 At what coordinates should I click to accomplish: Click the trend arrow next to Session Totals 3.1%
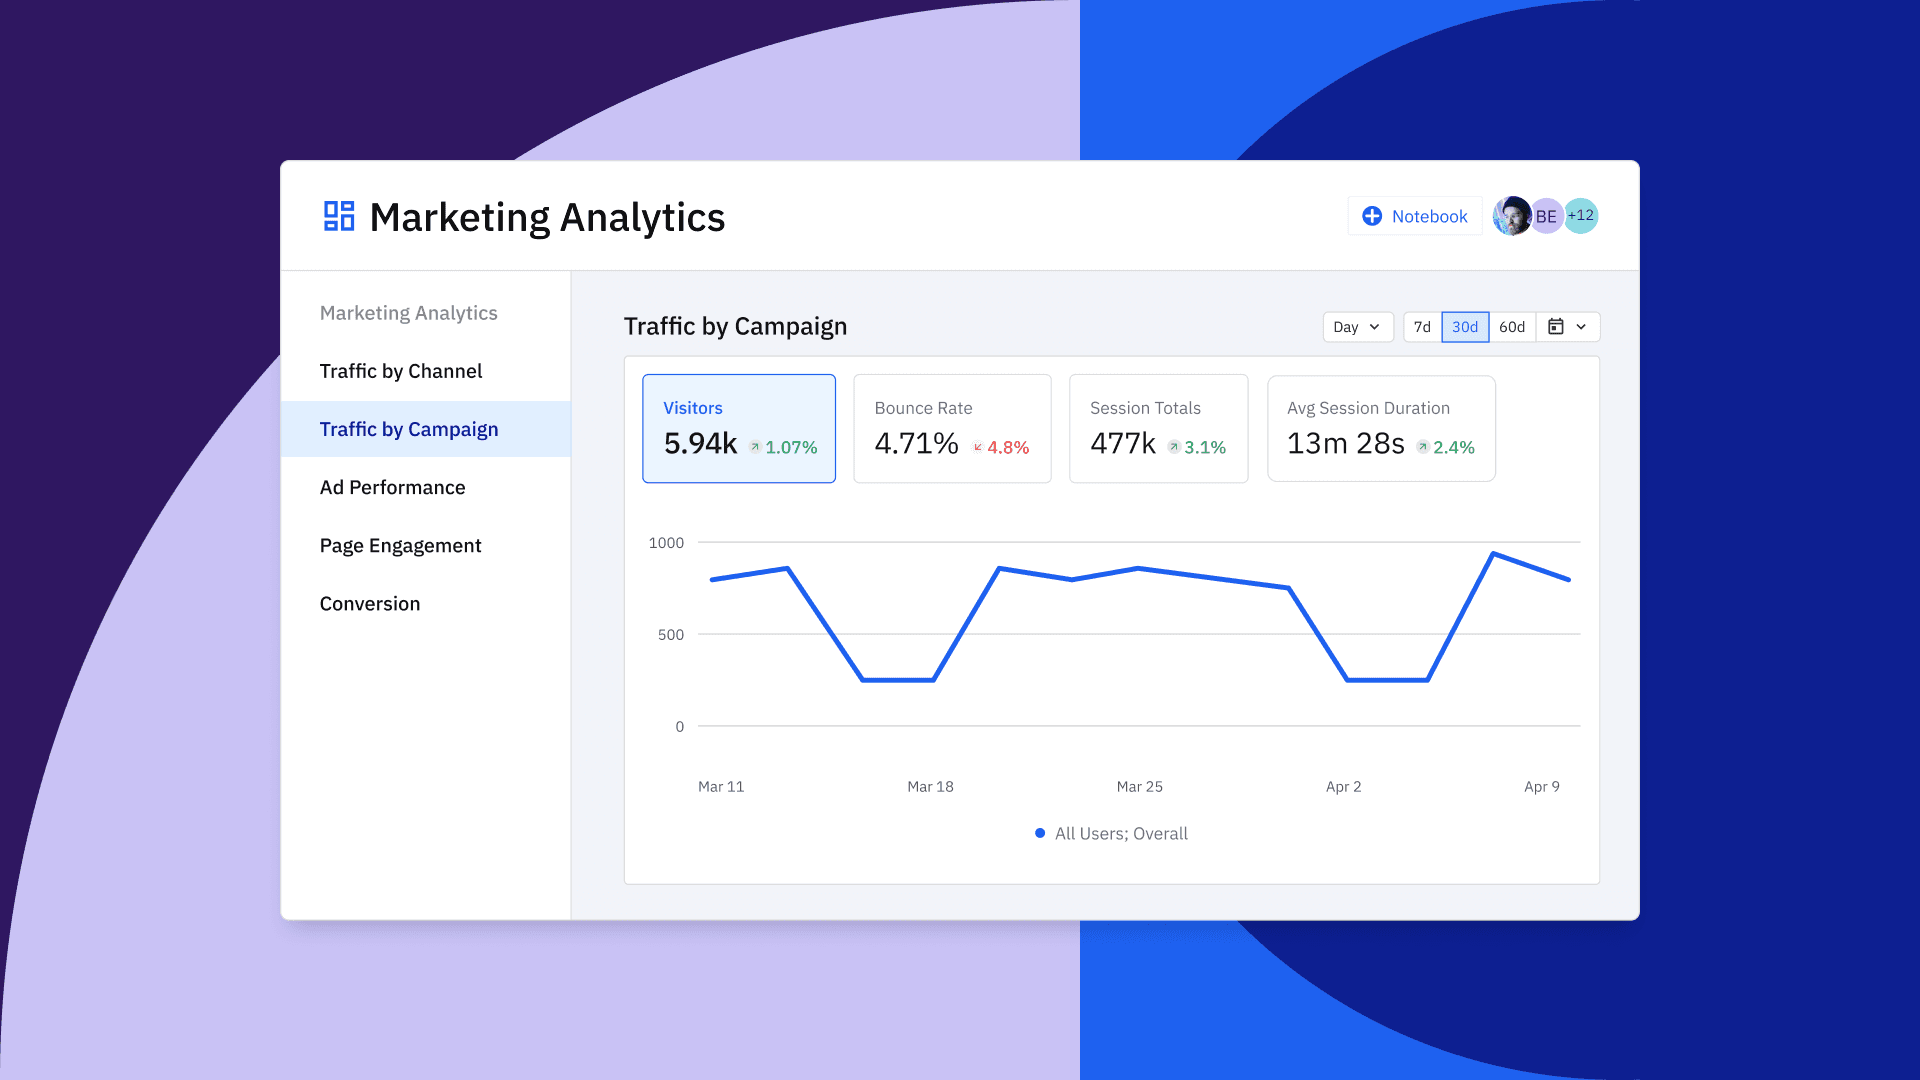pyautogui.click(x=1173, y=448)
